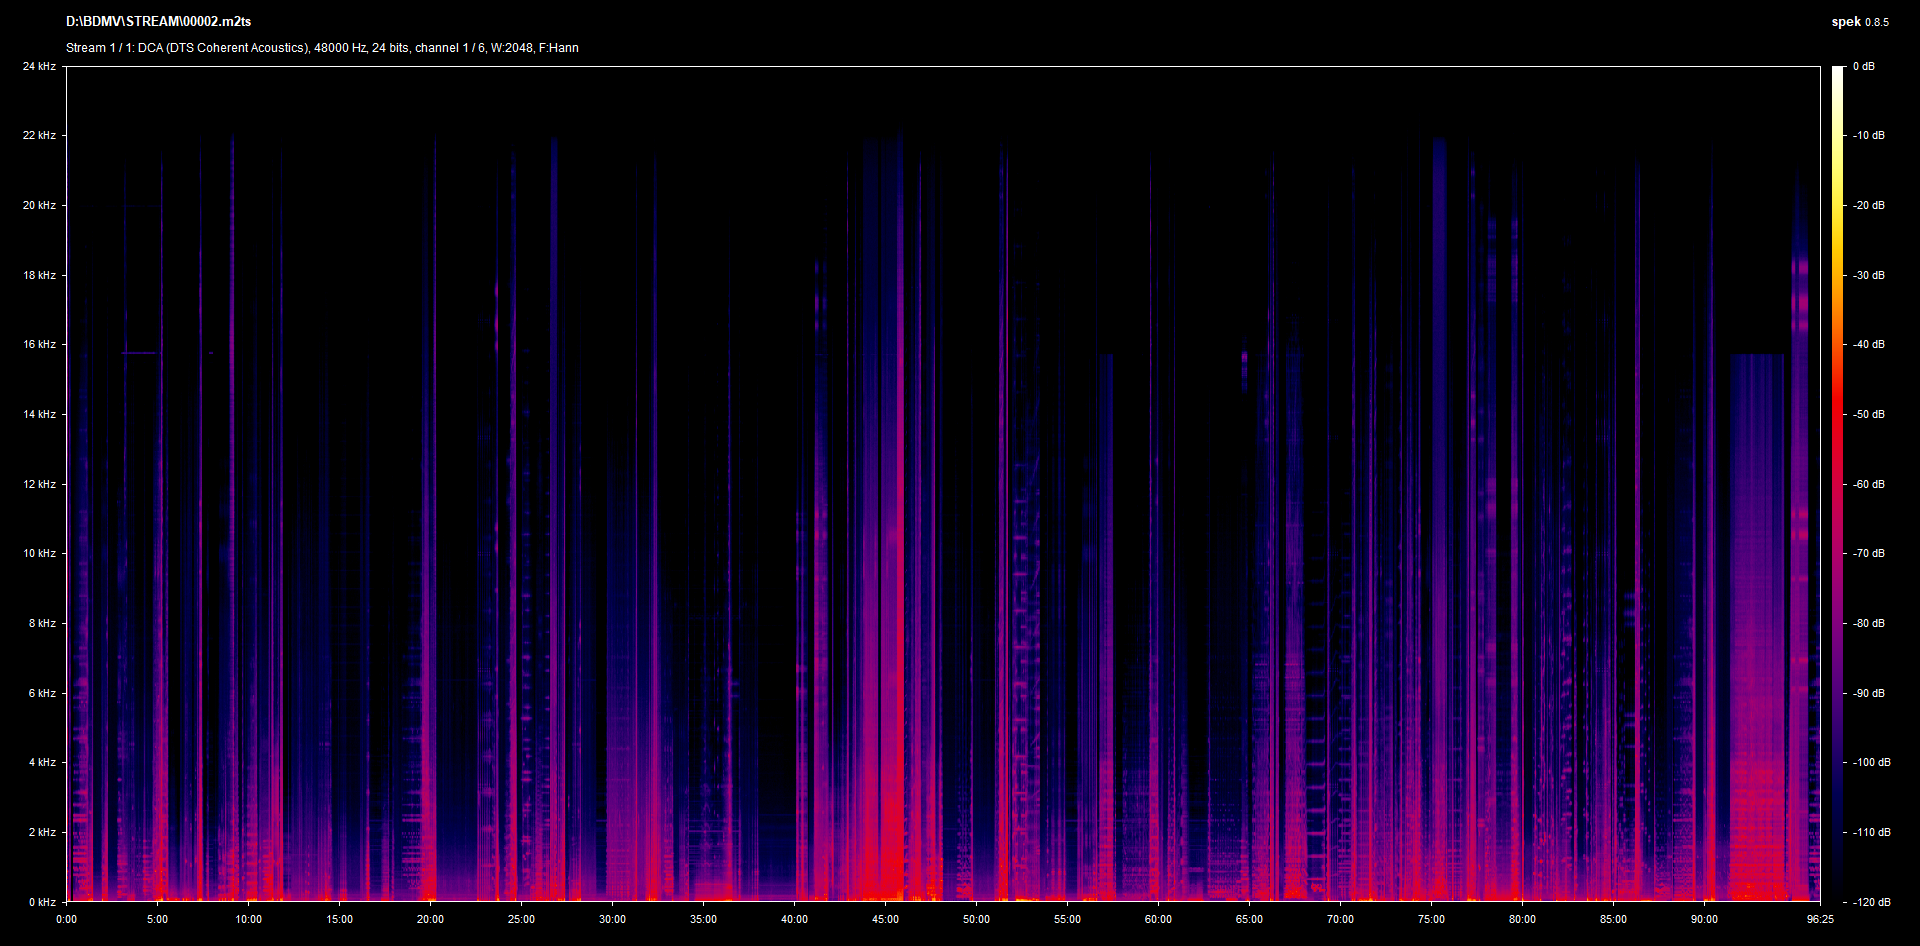Screen dimensions: 1920x946
Task: Click the -120 dB level label
Action: tap(1871, 902)
